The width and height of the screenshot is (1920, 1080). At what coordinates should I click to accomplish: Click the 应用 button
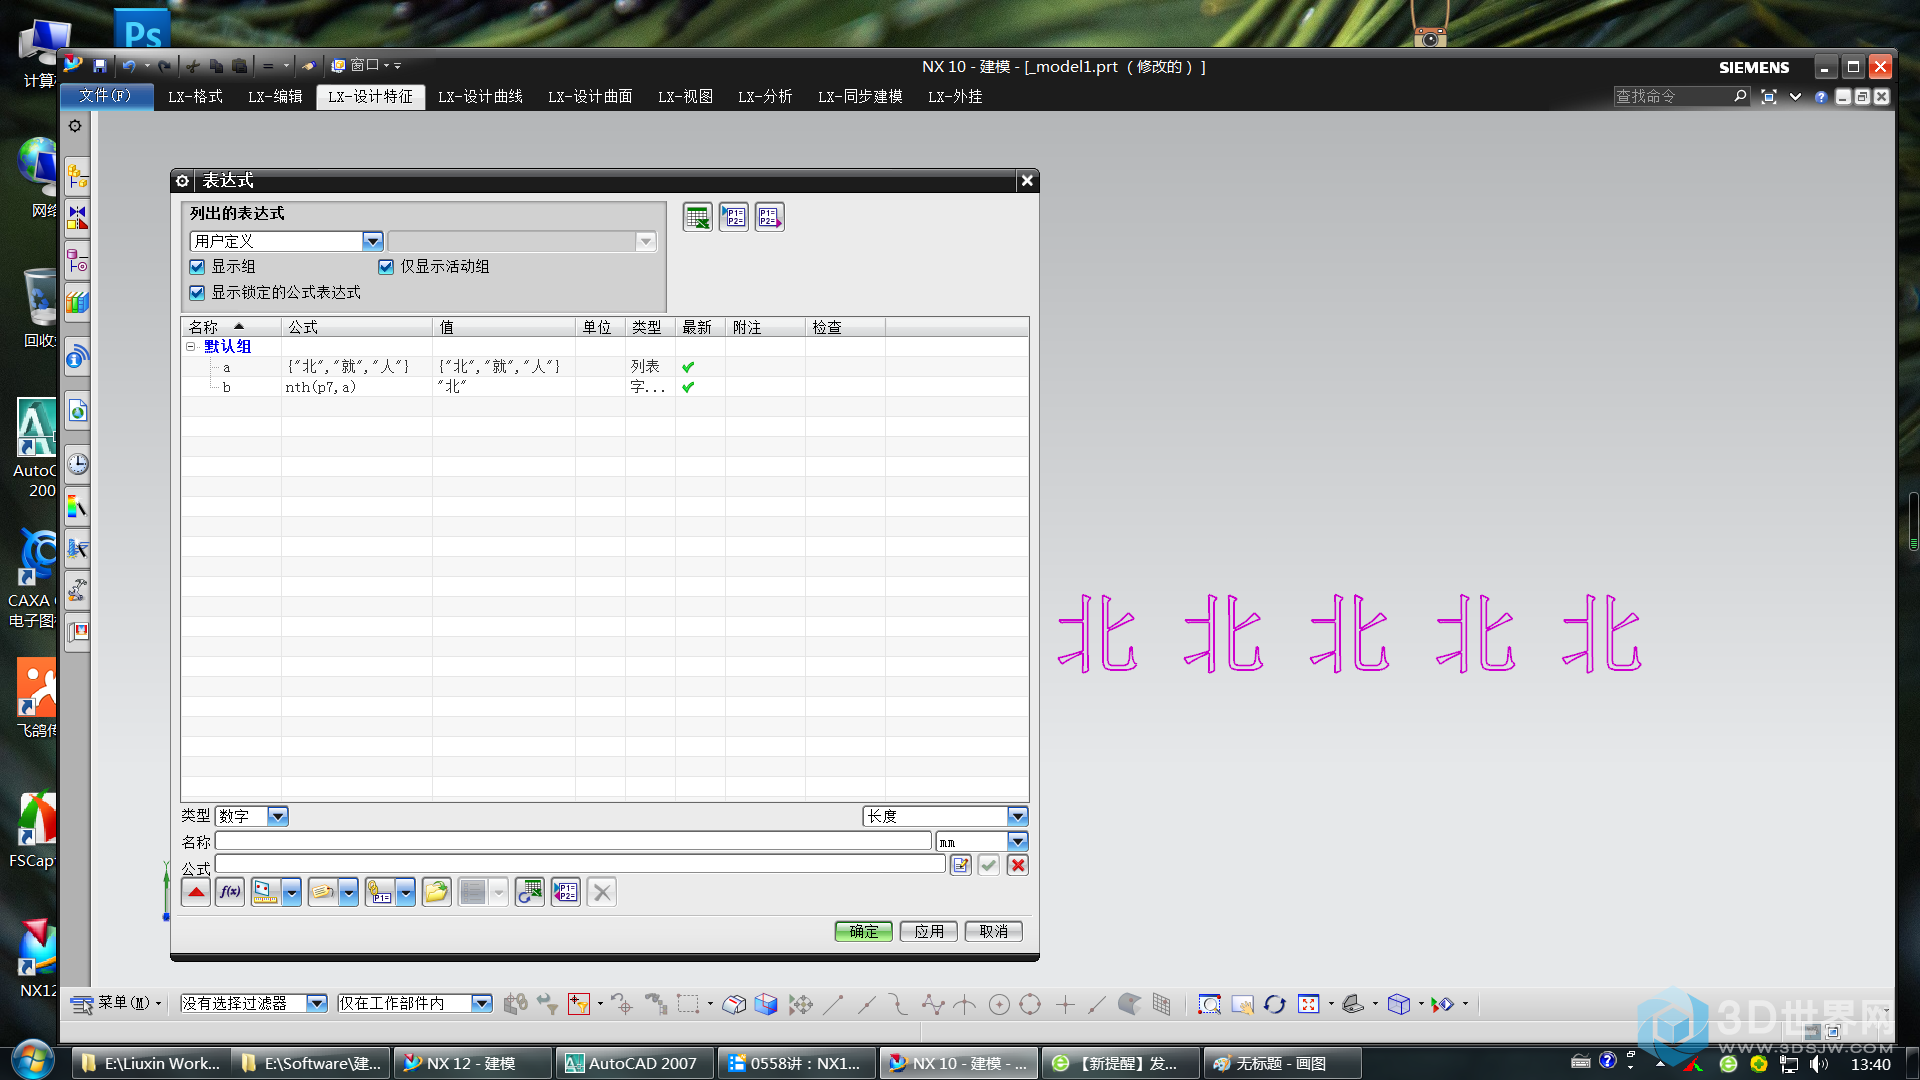[929, 931]
